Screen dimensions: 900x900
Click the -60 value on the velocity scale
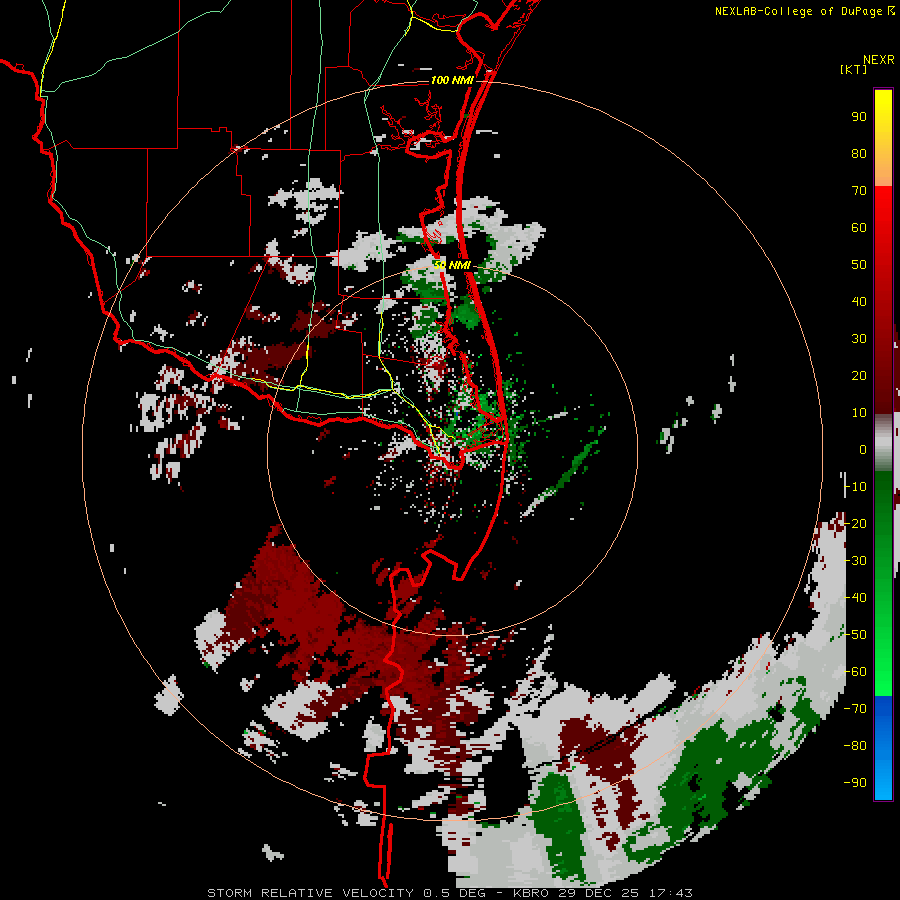click(x=855, y=672)
